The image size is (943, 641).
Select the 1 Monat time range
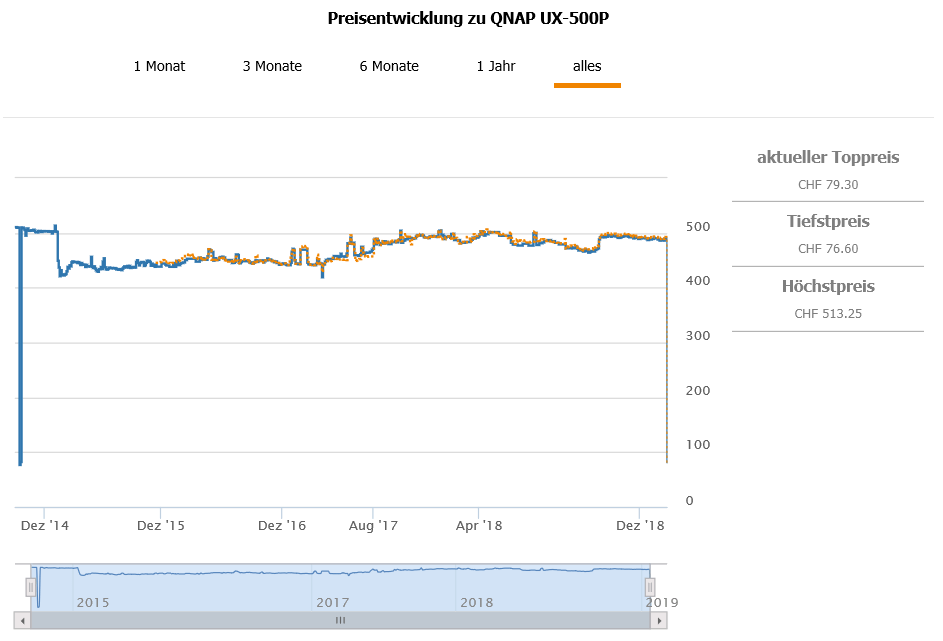coord(159,66)
